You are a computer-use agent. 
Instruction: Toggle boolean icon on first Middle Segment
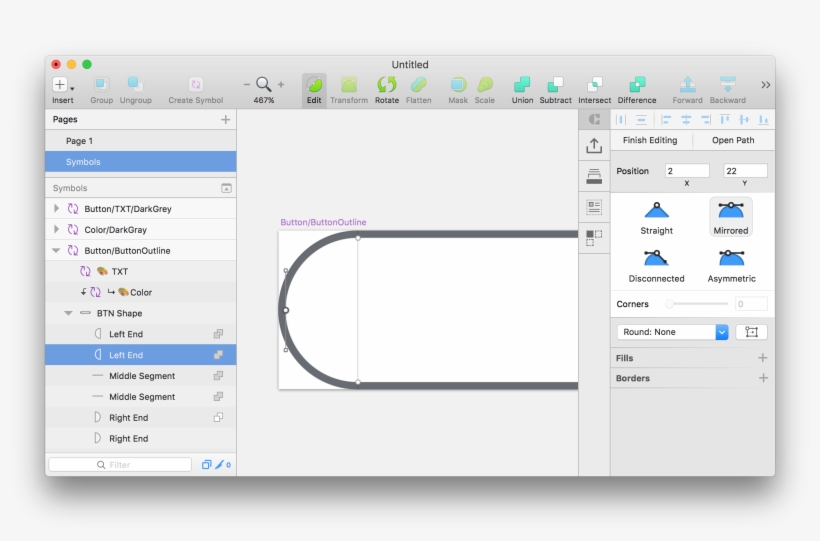pos(218,376)
